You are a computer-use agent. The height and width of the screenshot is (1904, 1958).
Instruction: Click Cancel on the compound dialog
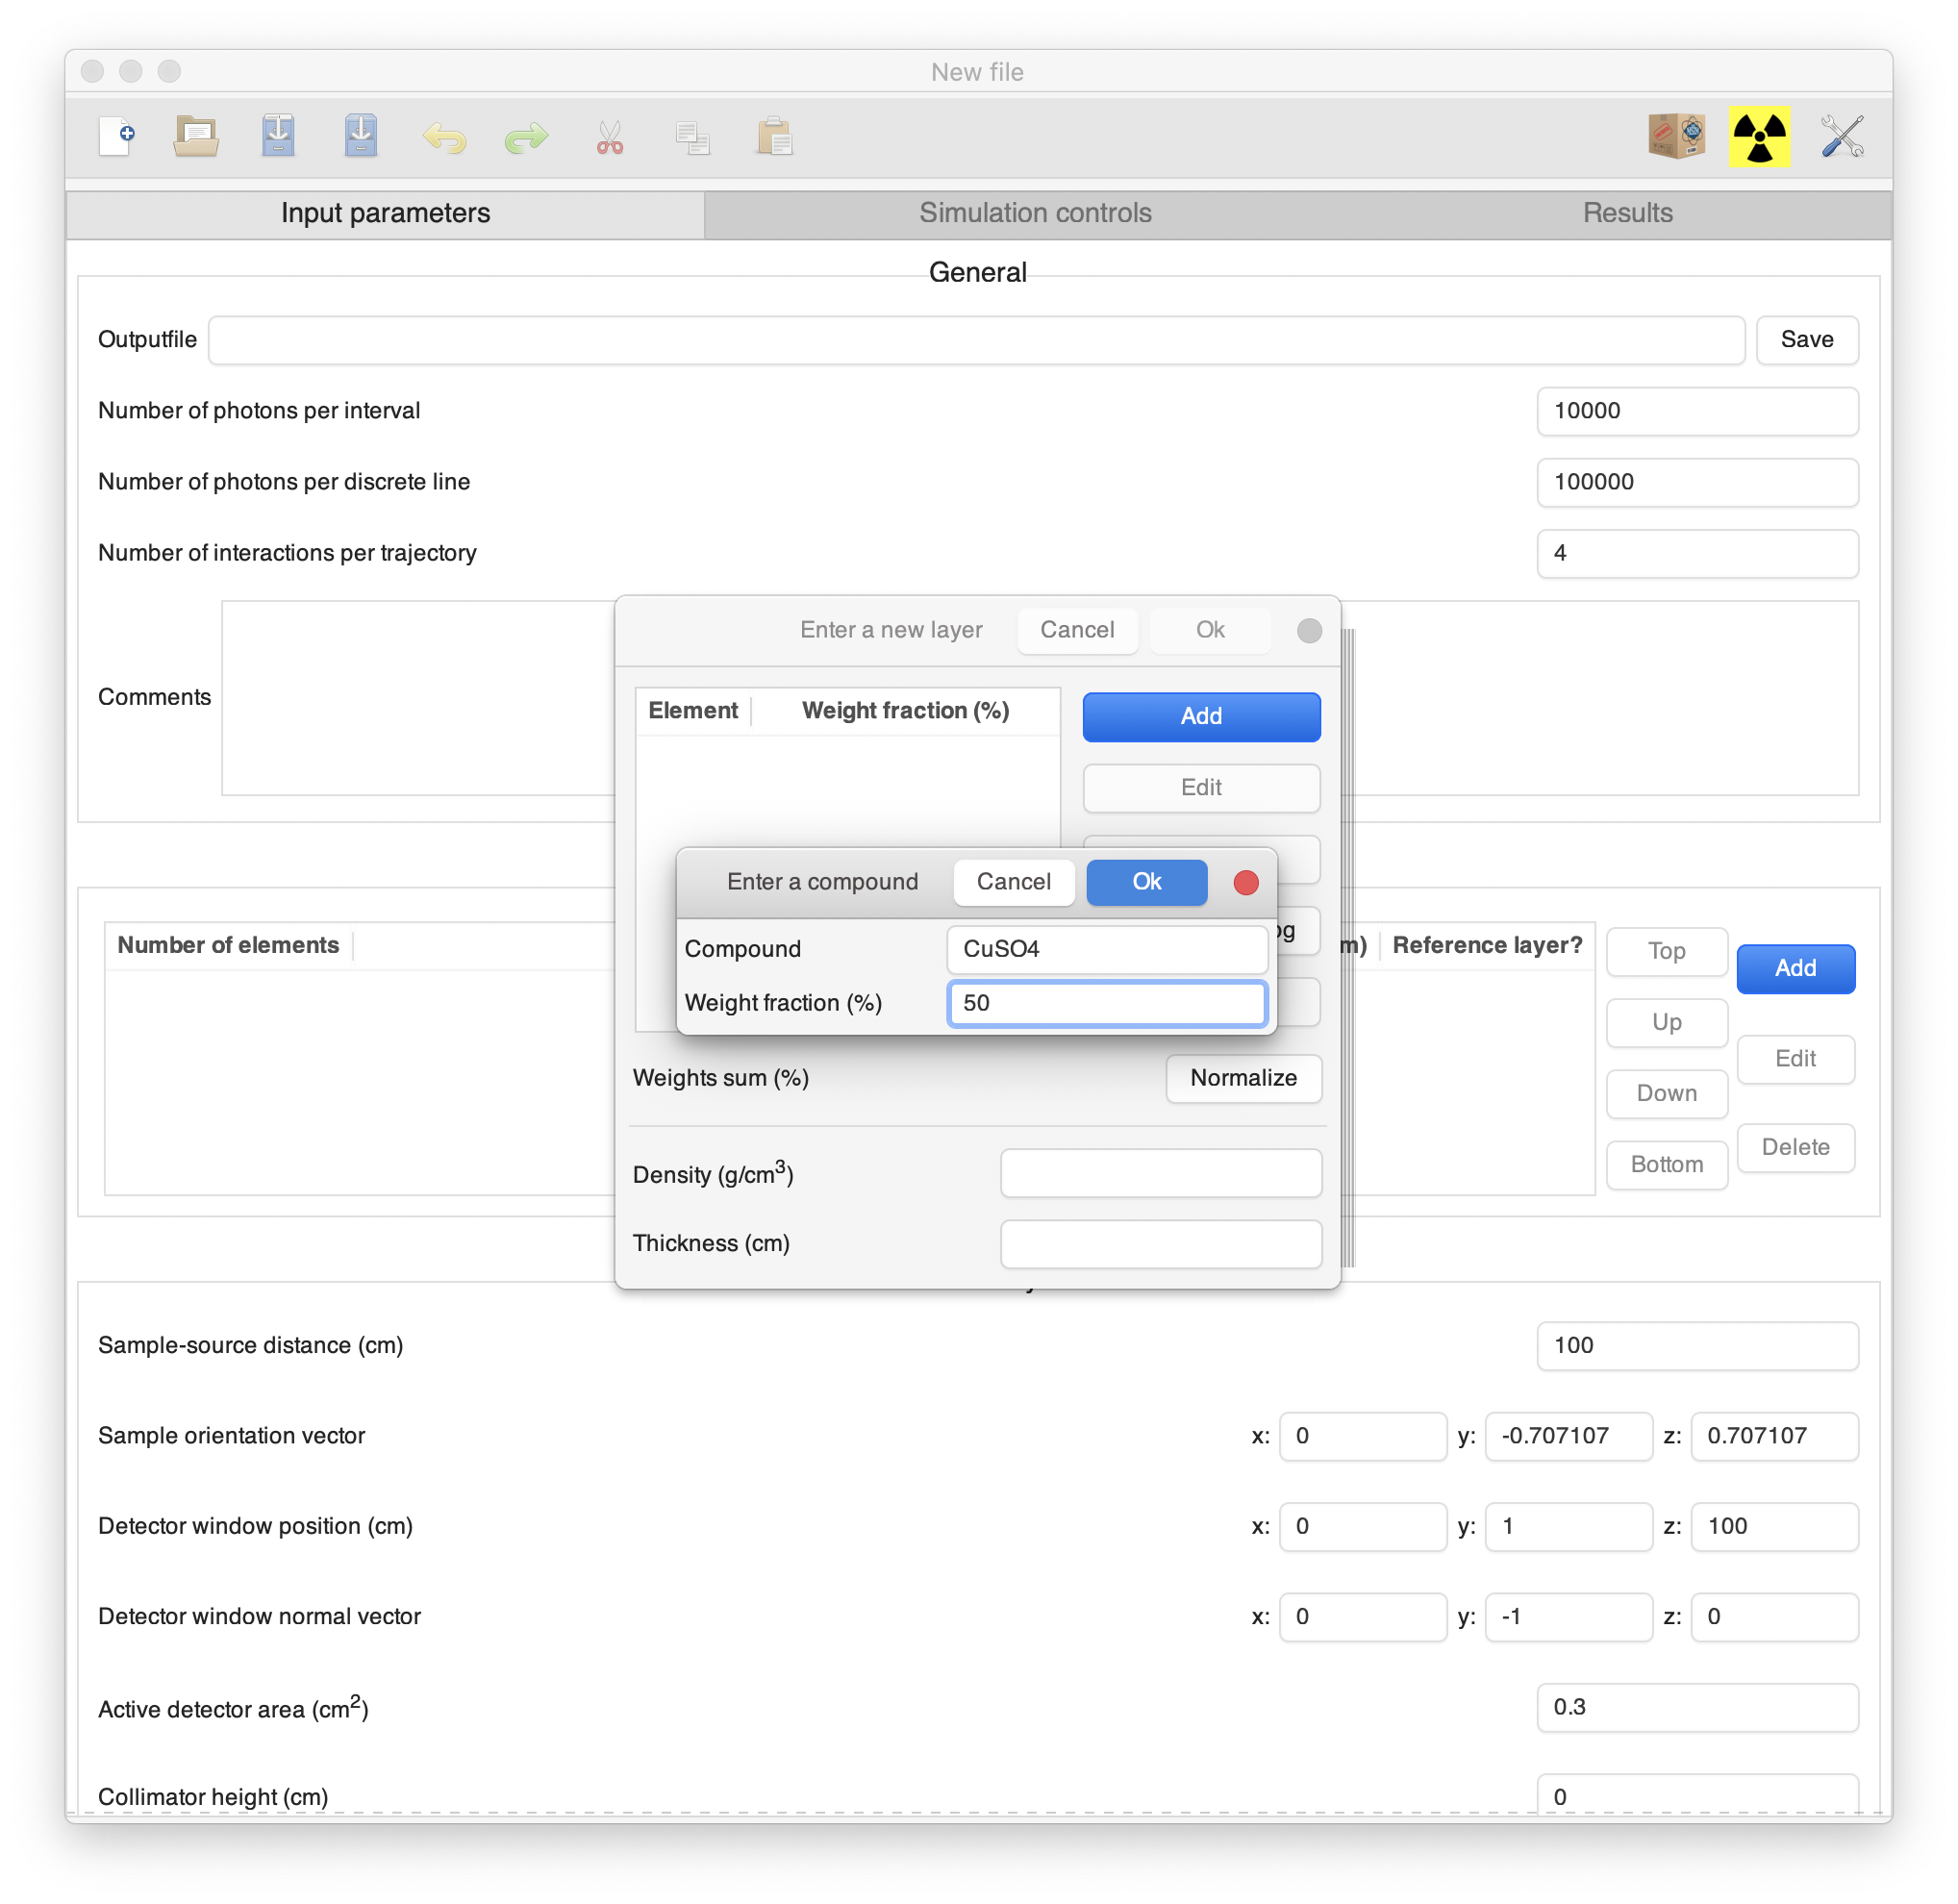1011,881
